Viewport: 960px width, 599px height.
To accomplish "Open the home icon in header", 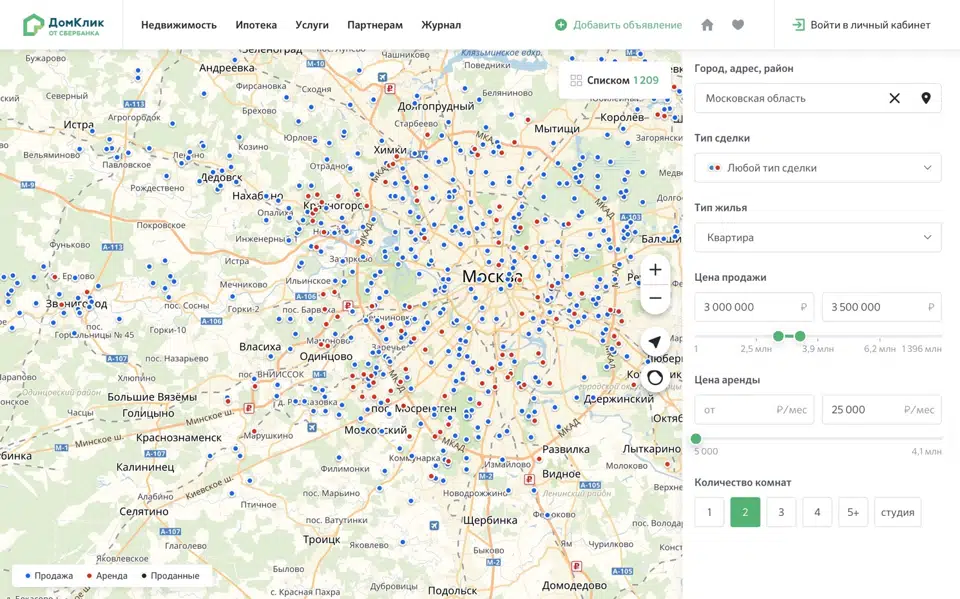I will tap(707, 25).
